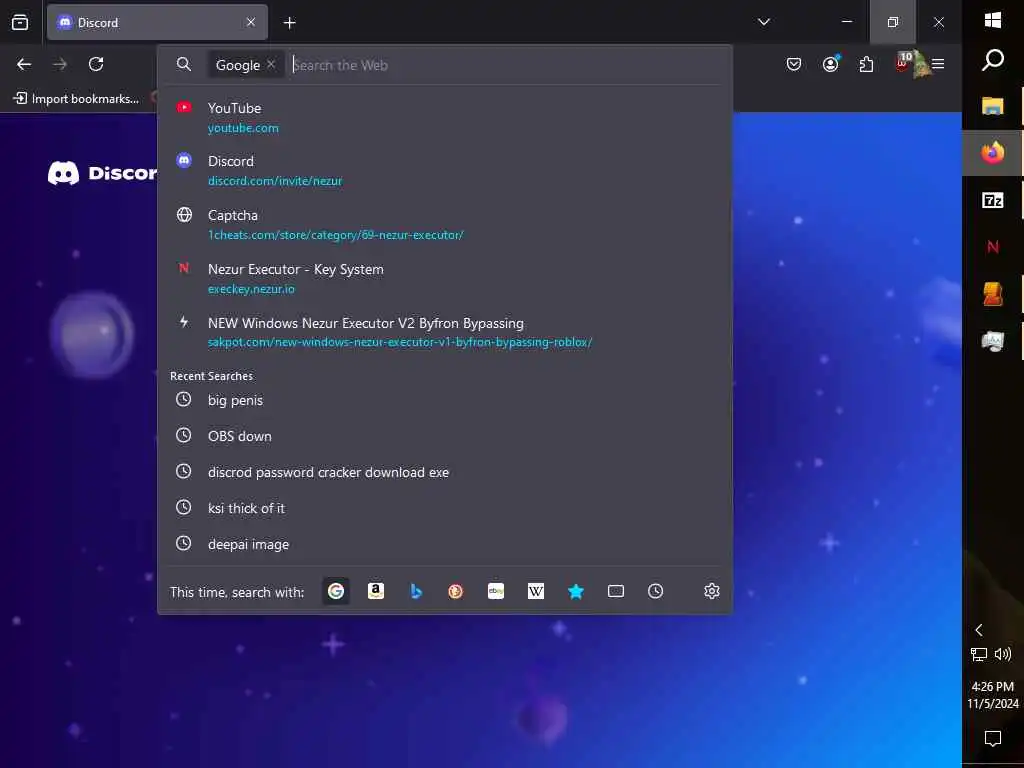Select the NEW Windows Nezur Executor V2 suggestion
The width and height of the screenshot is (1024, 768).
click(445, 332)
